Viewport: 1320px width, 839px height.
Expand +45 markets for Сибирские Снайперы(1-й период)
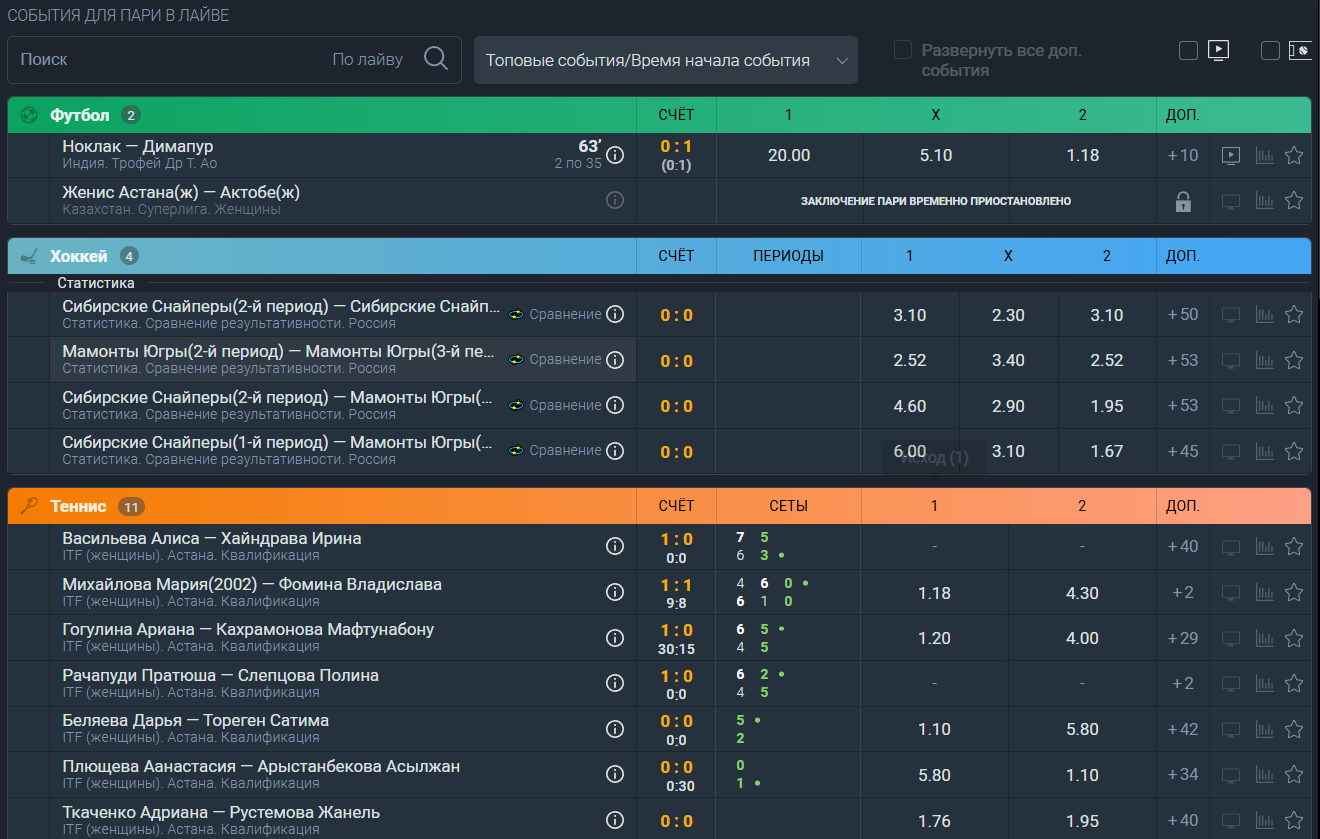(x=1183, y=451)
